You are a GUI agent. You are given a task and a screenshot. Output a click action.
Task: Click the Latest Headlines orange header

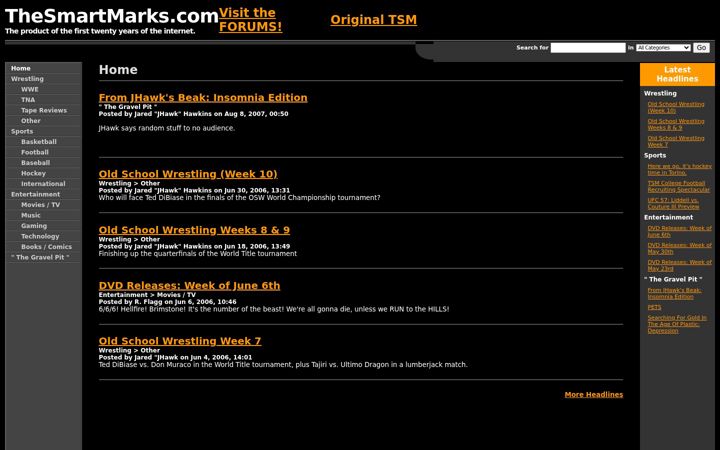tap(677, 74)
